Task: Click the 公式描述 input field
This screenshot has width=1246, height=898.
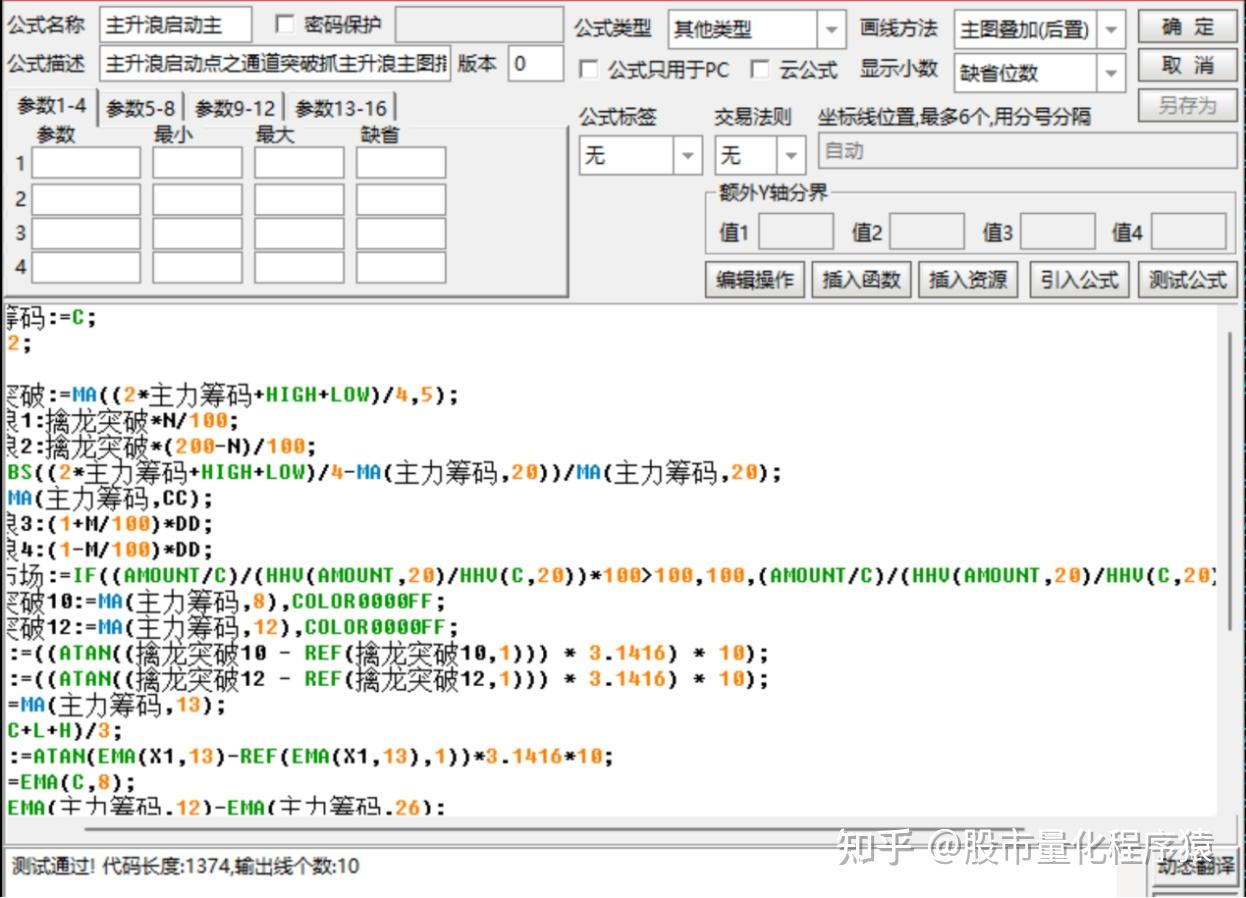Action: (275, 63)
